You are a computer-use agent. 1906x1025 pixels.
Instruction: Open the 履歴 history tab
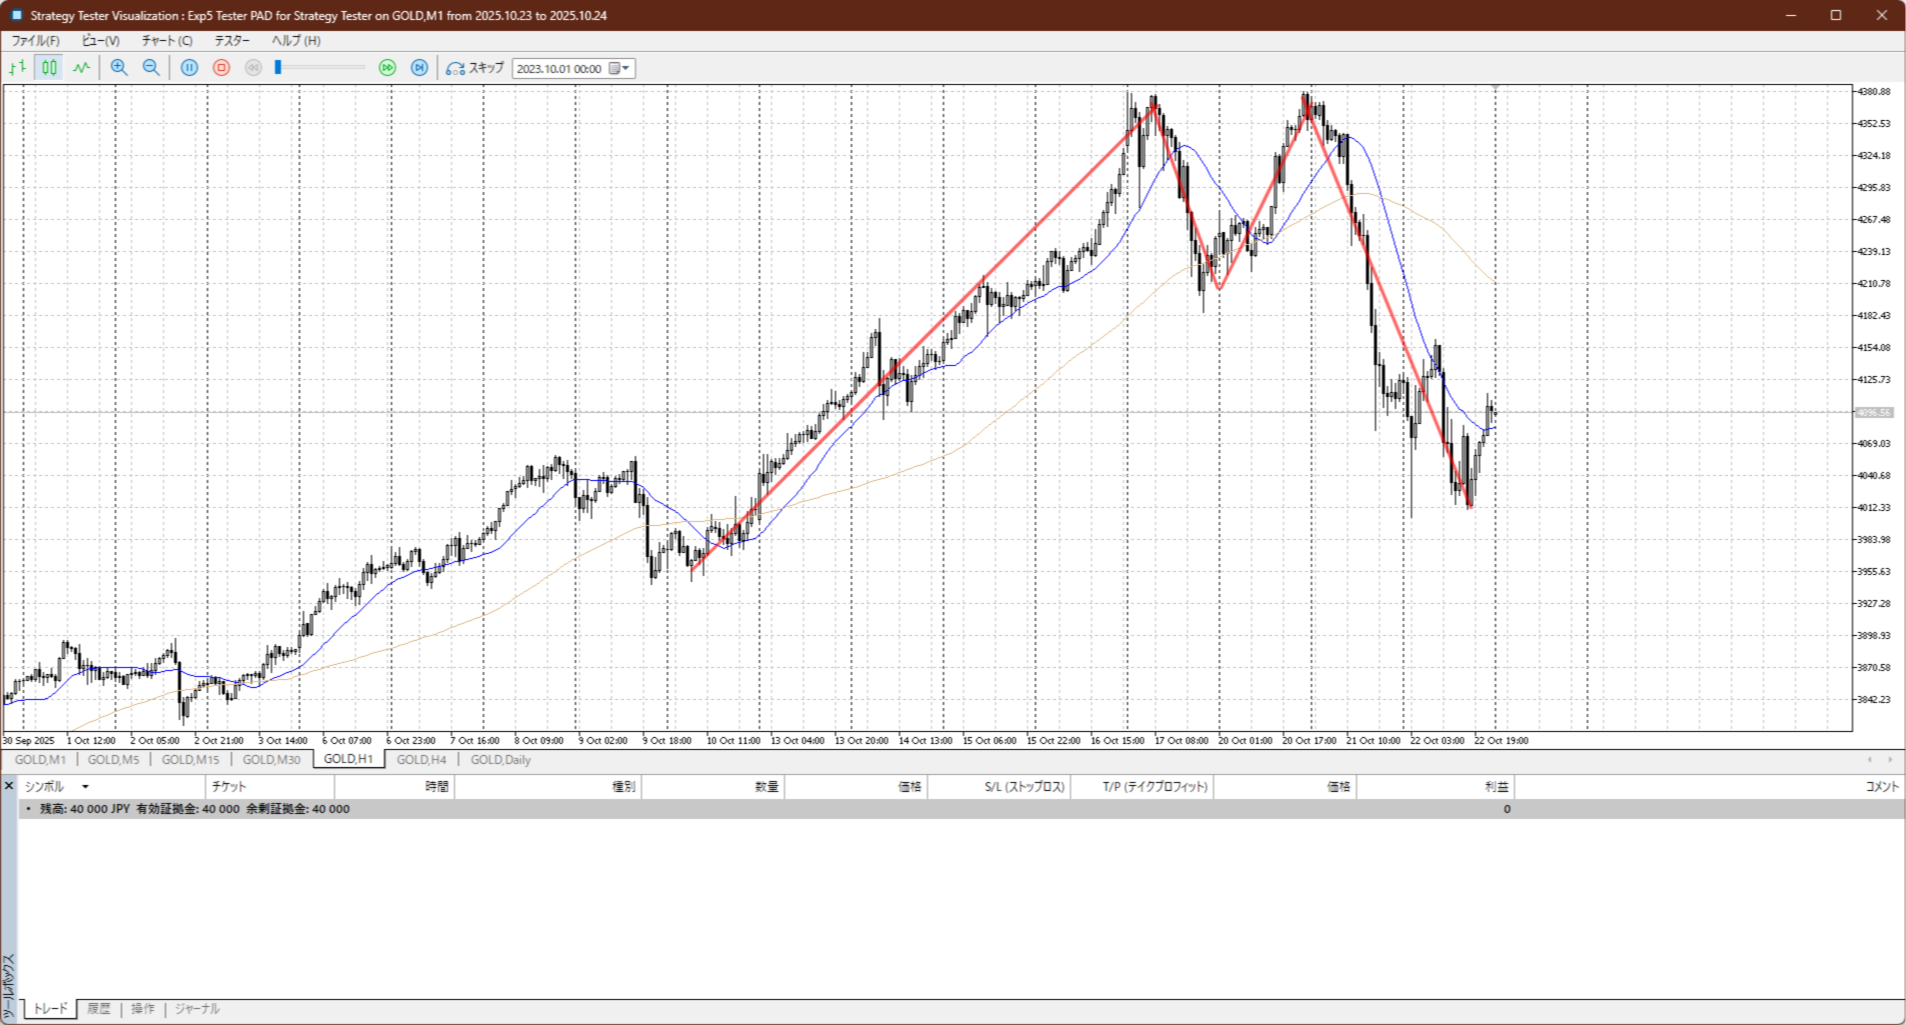point(98,1009)
